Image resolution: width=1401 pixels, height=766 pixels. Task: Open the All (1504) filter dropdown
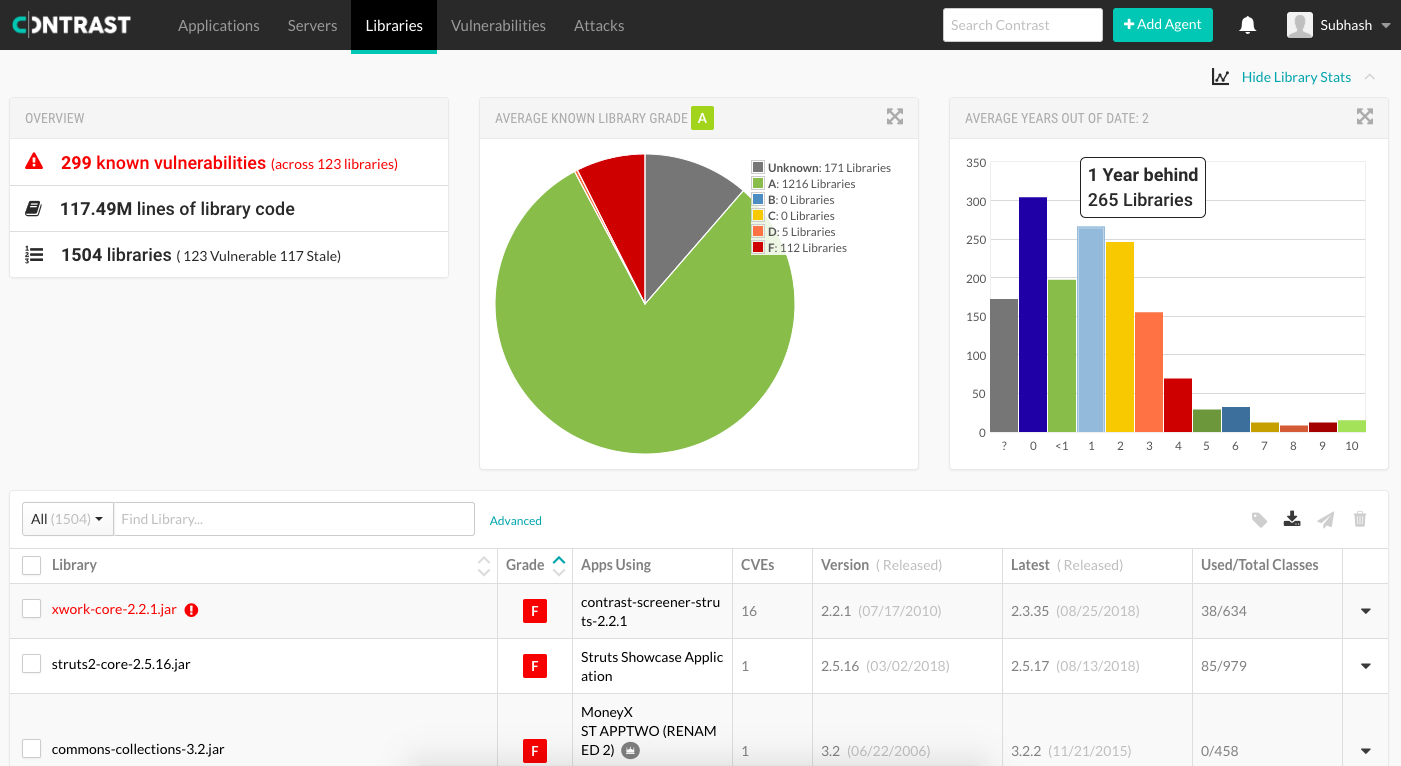click(68, 519)
